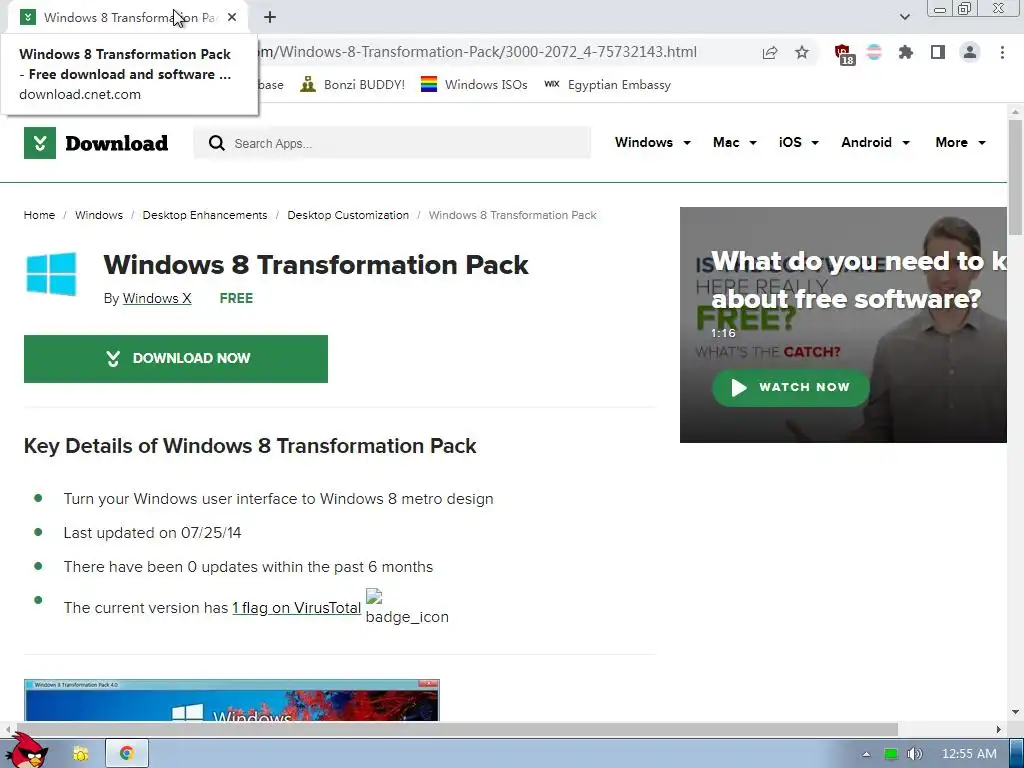
Task: Click the 'Last updated on 07/25/14' text
Action: point(152,533)
